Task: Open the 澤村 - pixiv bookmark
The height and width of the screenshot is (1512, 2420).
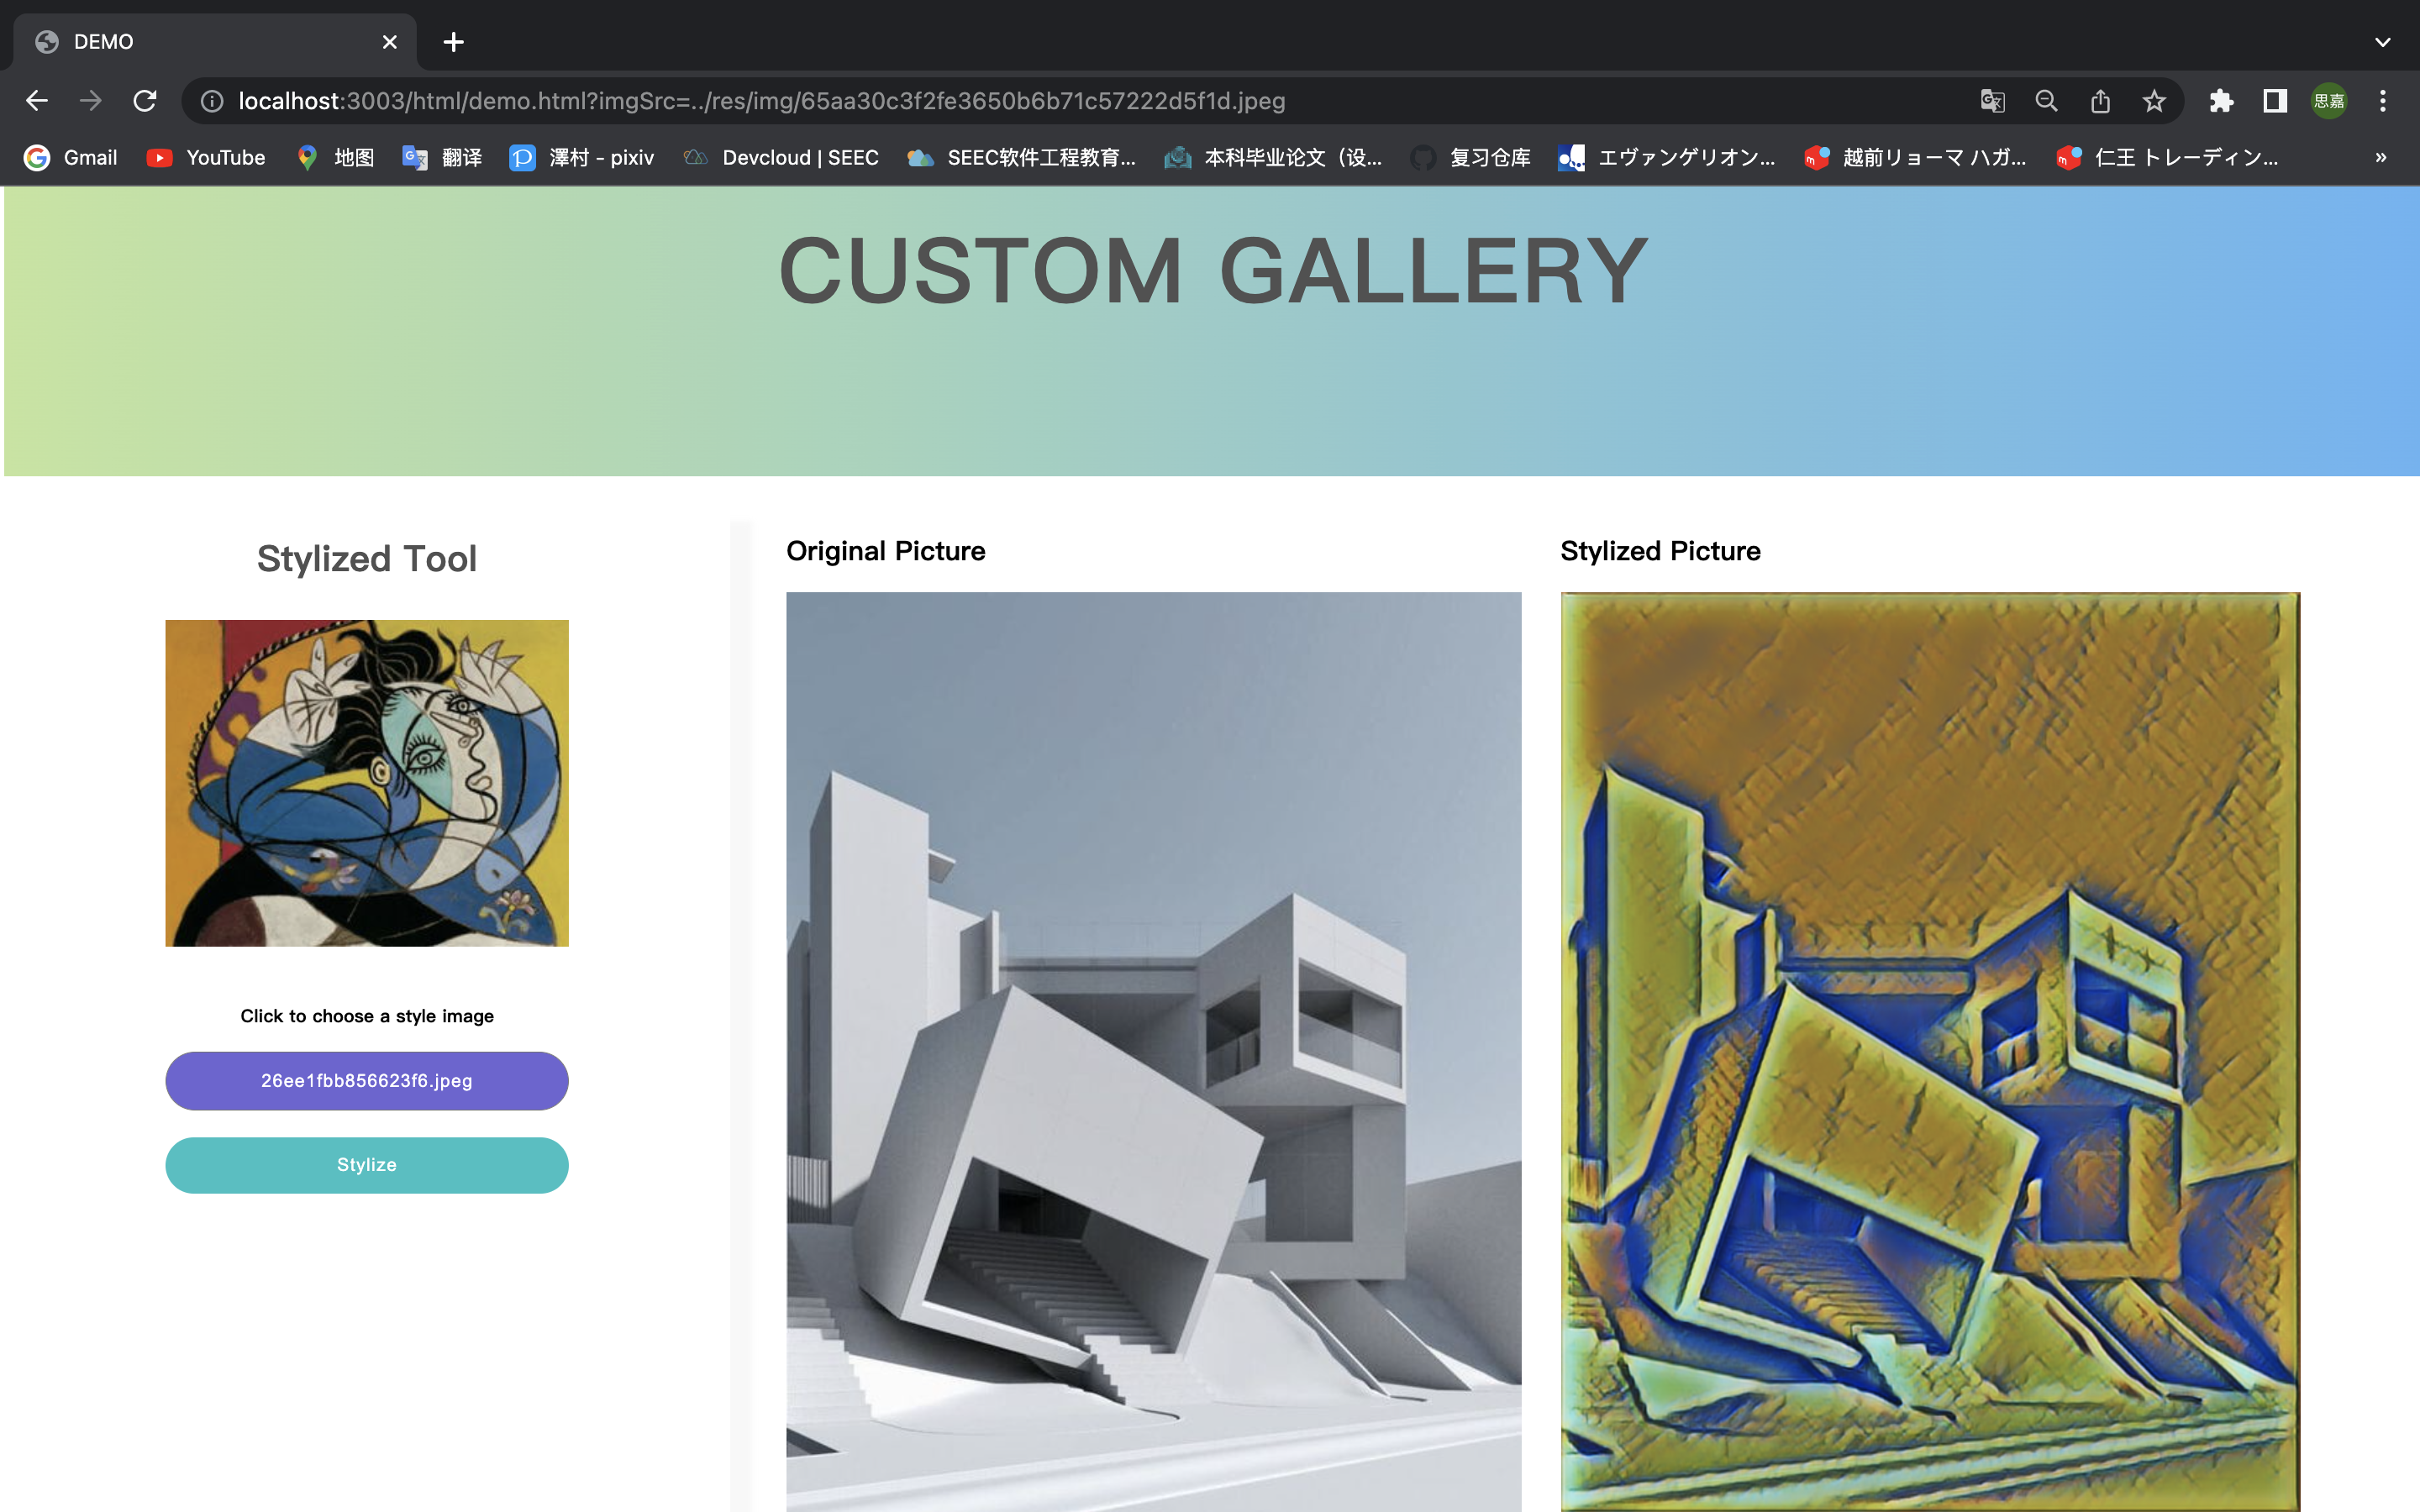Action: coord(582,157)
